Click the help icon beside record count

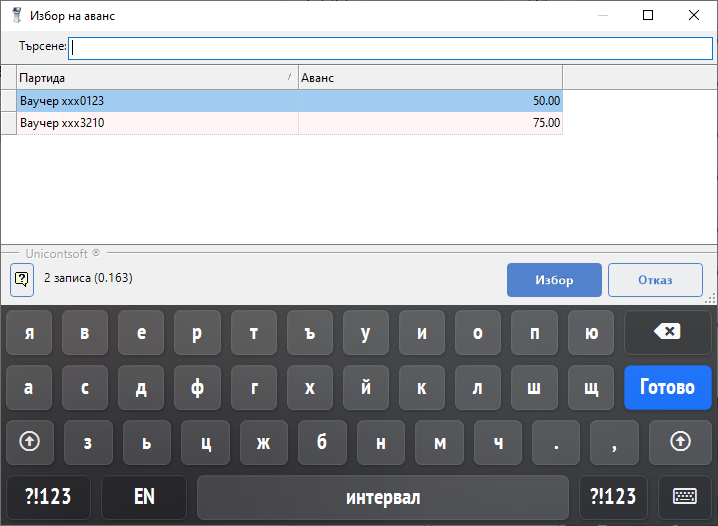[x=22, y=279]
